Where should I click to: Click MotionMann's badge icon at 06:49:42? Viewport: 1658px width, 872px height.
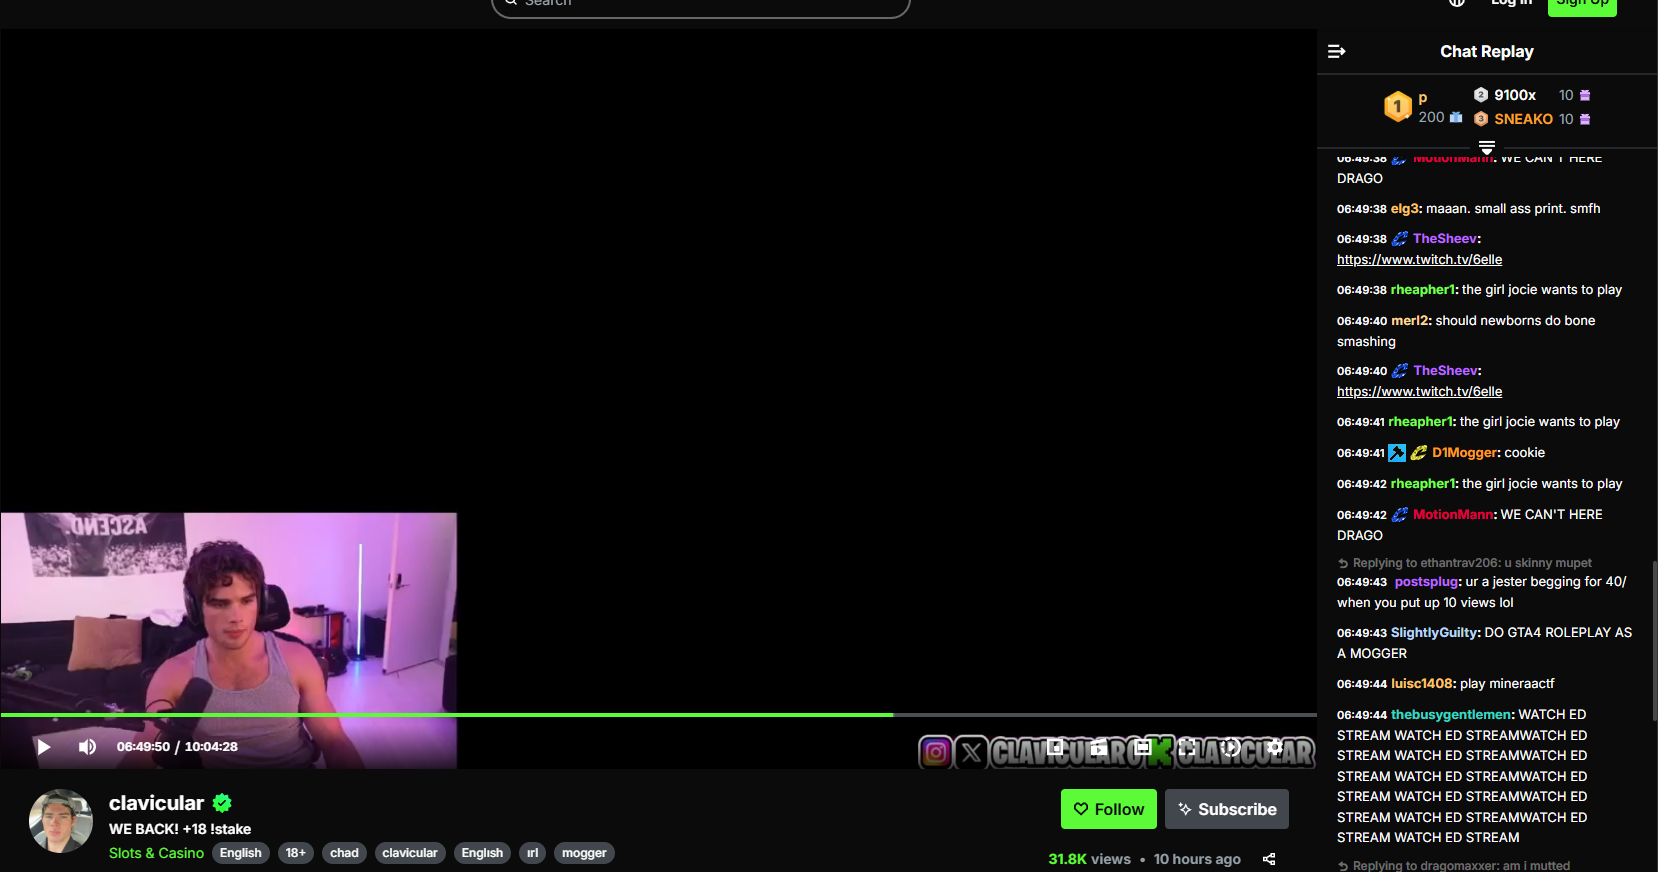[x=1400, y=515]
